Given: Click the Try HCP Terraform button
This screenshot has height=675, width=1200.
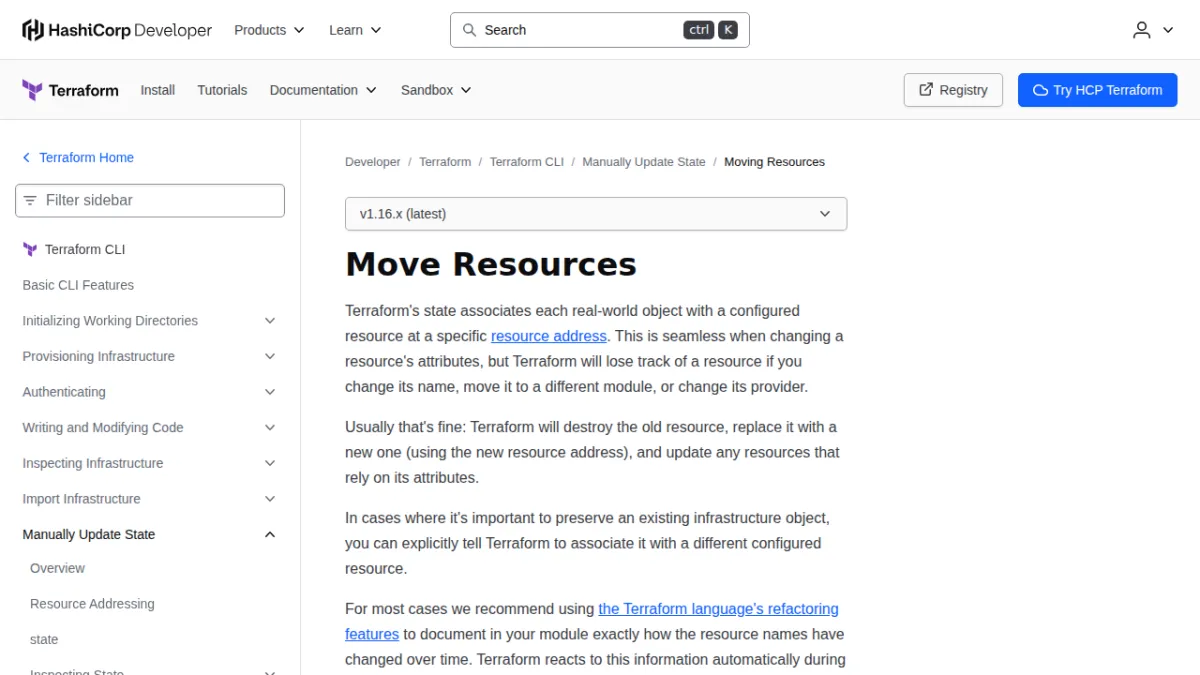Looking at the screenshot, I should pyautogui.click(x=1098, y=90).
